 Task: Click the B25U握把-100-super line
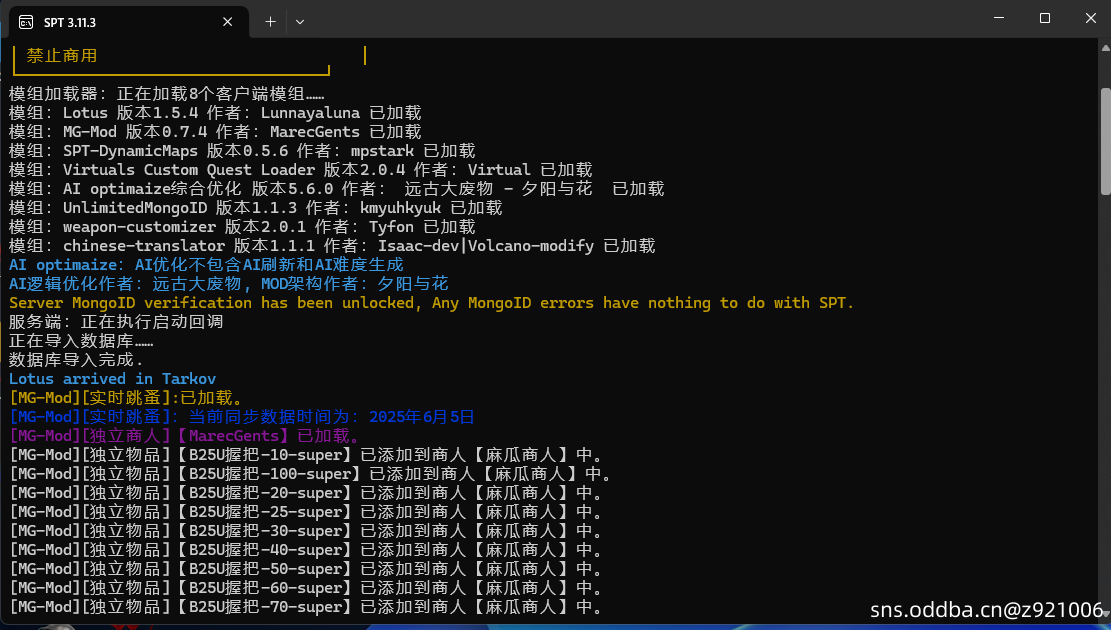pyautogui.click(x=310, y=474)
